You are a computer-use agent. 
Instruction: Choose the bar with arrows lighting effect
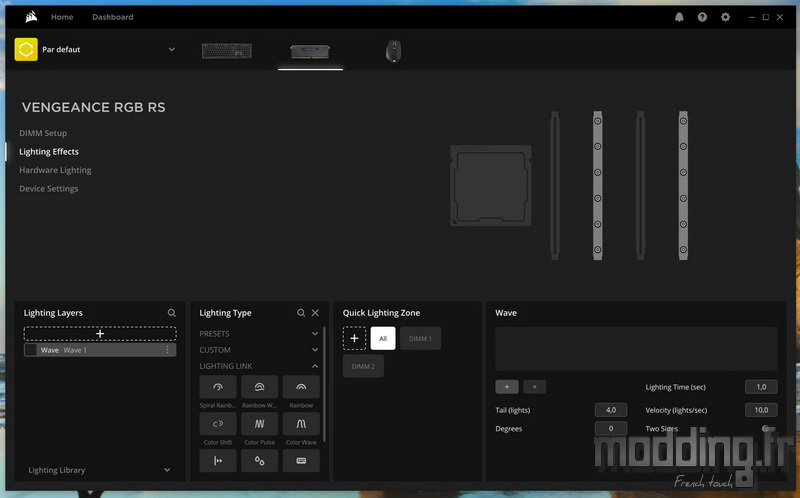coord(218,461)
